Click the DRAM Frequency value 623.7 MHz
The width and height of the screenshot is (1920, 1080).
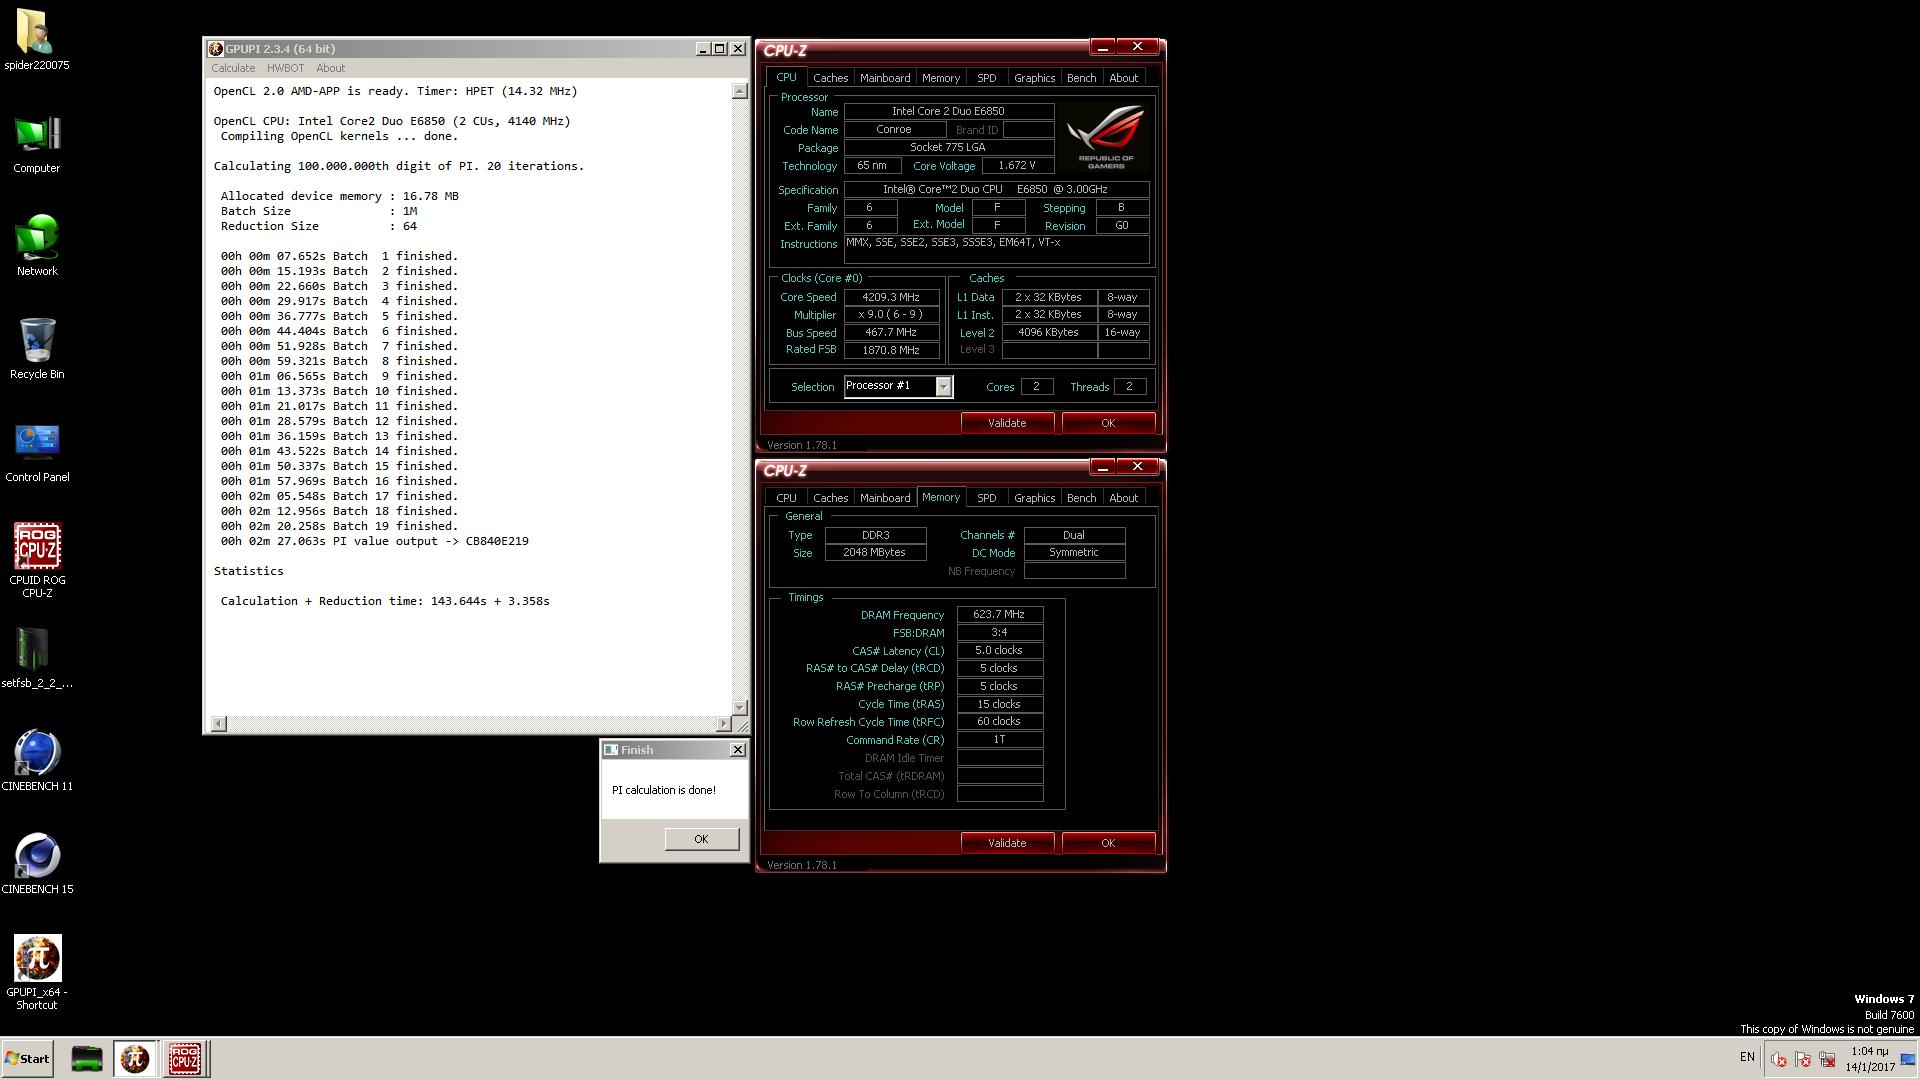point(999,615)
